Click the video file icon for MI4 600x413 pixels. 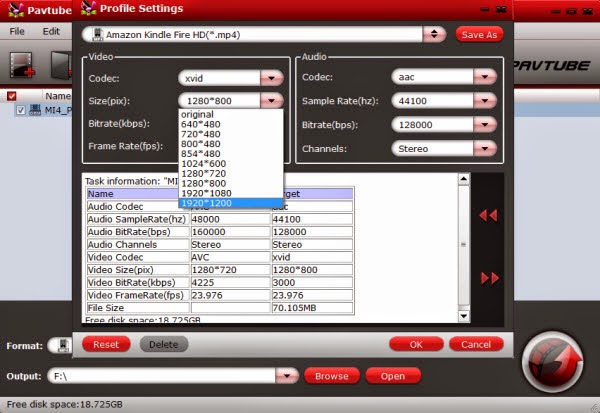(x=35, y=110)
